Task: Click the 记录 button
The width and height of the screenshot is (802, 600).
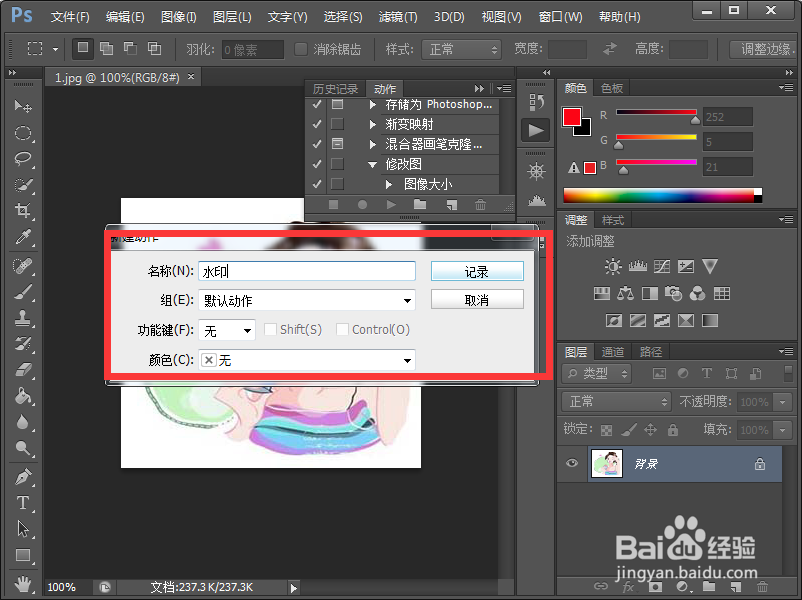Action: (477, 270)
